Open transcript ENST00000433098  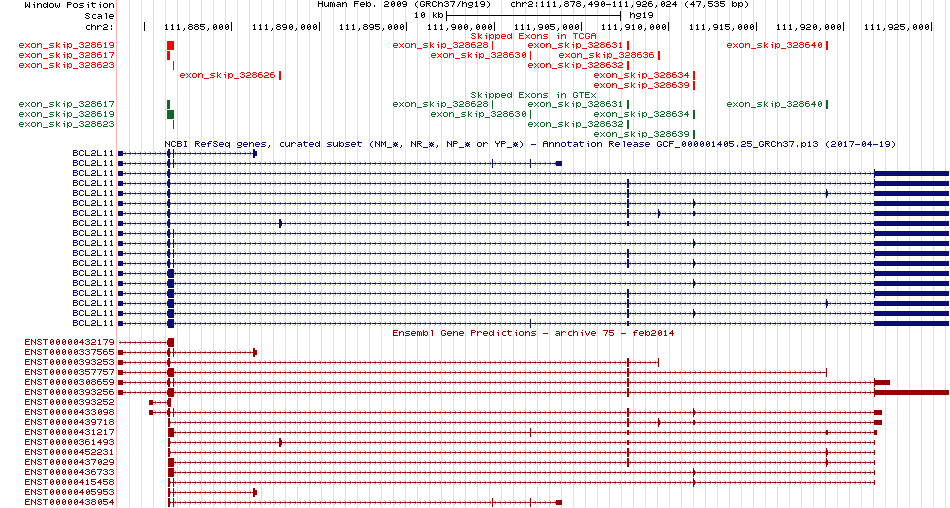[70, 412]
